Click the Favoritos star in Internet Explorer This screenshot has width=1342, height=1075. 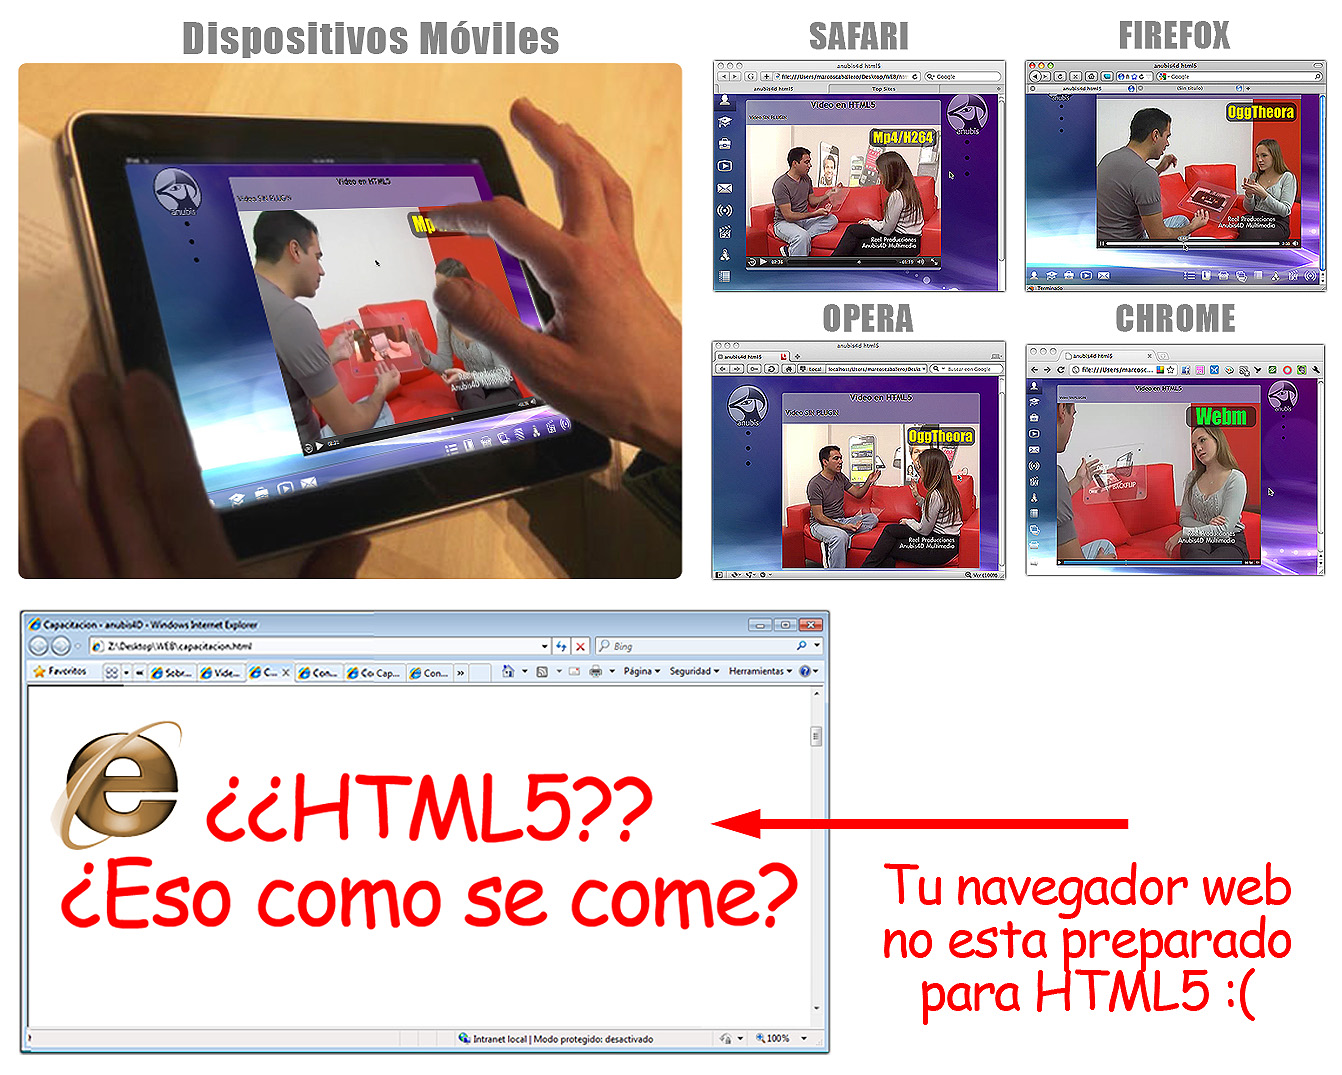pos(39,671)
